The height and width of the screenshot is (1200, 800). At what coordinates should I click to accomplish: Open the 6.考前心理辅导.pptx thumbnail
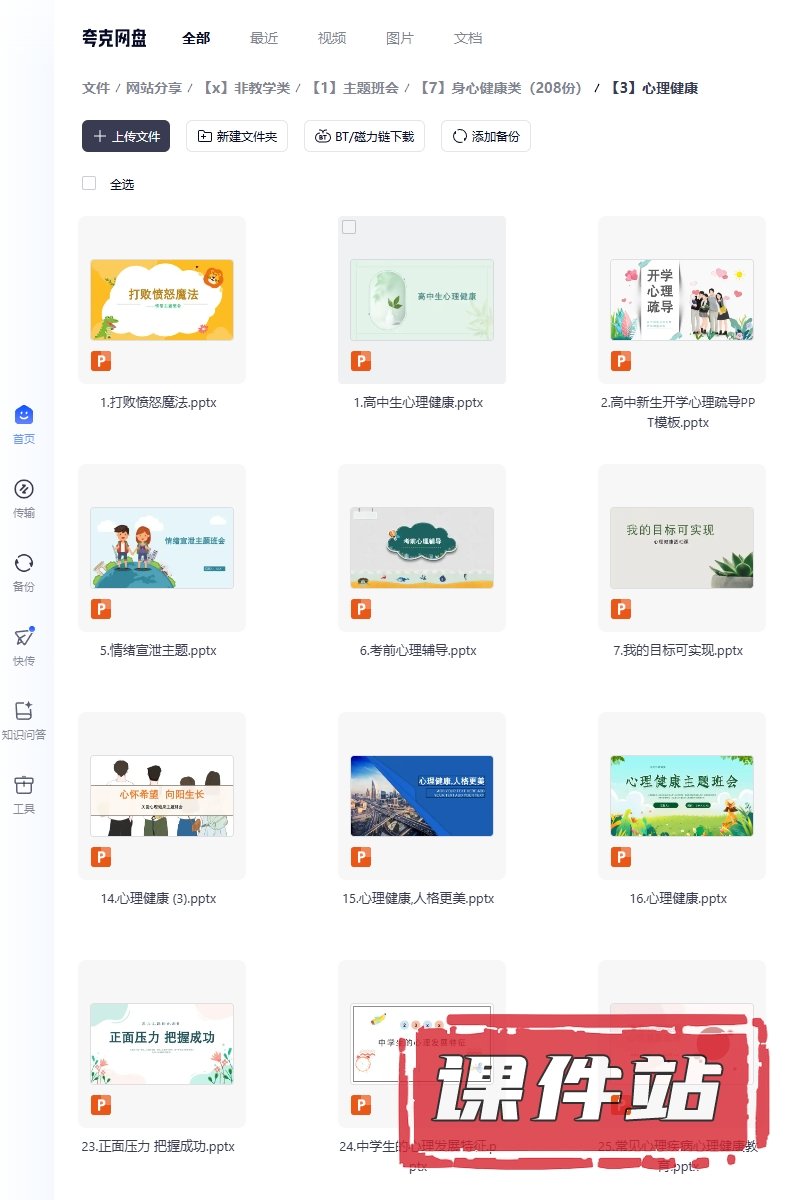[422, 547]
